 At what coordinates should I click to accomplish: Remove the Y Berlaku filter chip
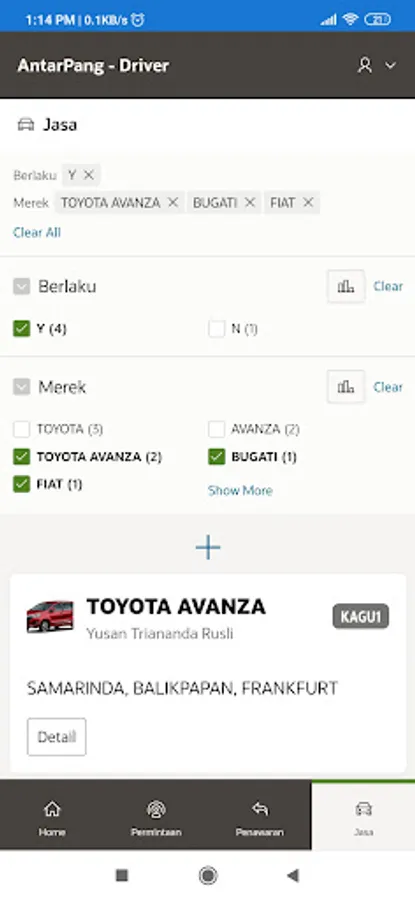[x=88, y=175]
